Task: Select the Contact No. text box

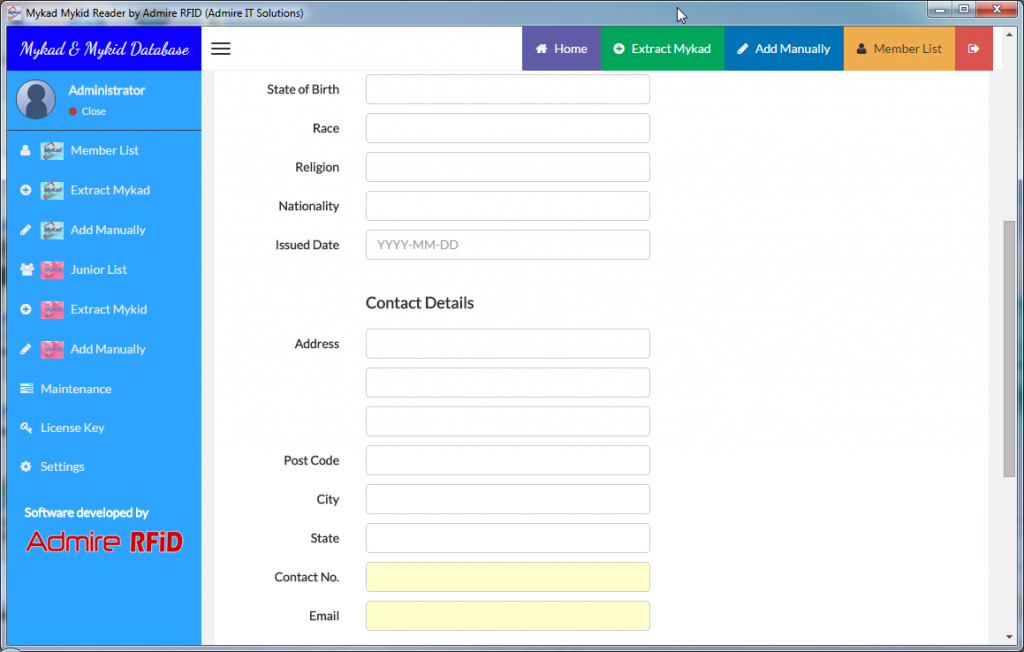Action: point(507,577)
